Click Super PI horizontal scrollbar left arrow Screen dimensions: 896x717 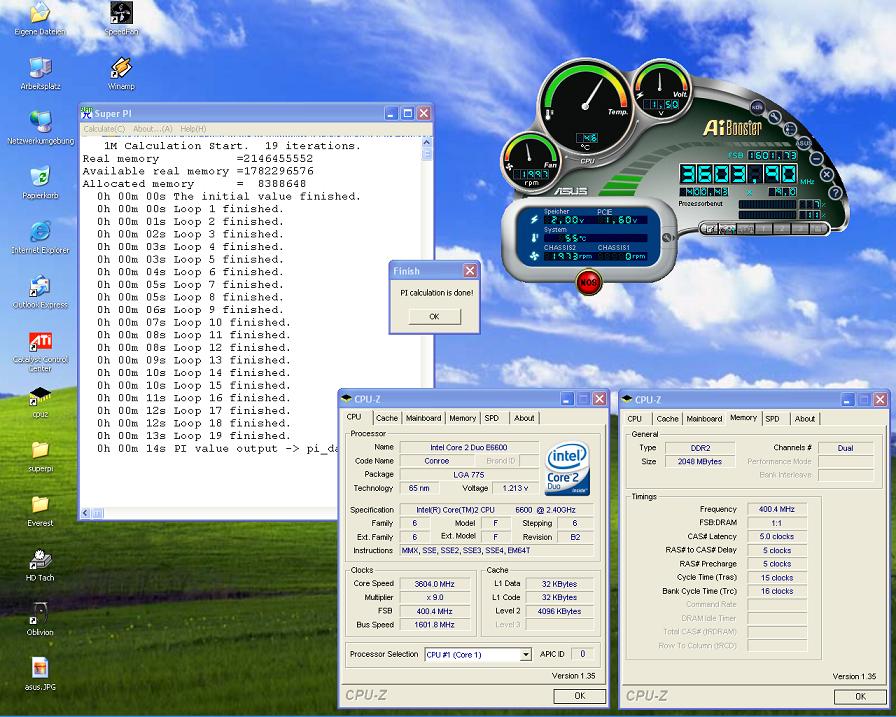85,513
